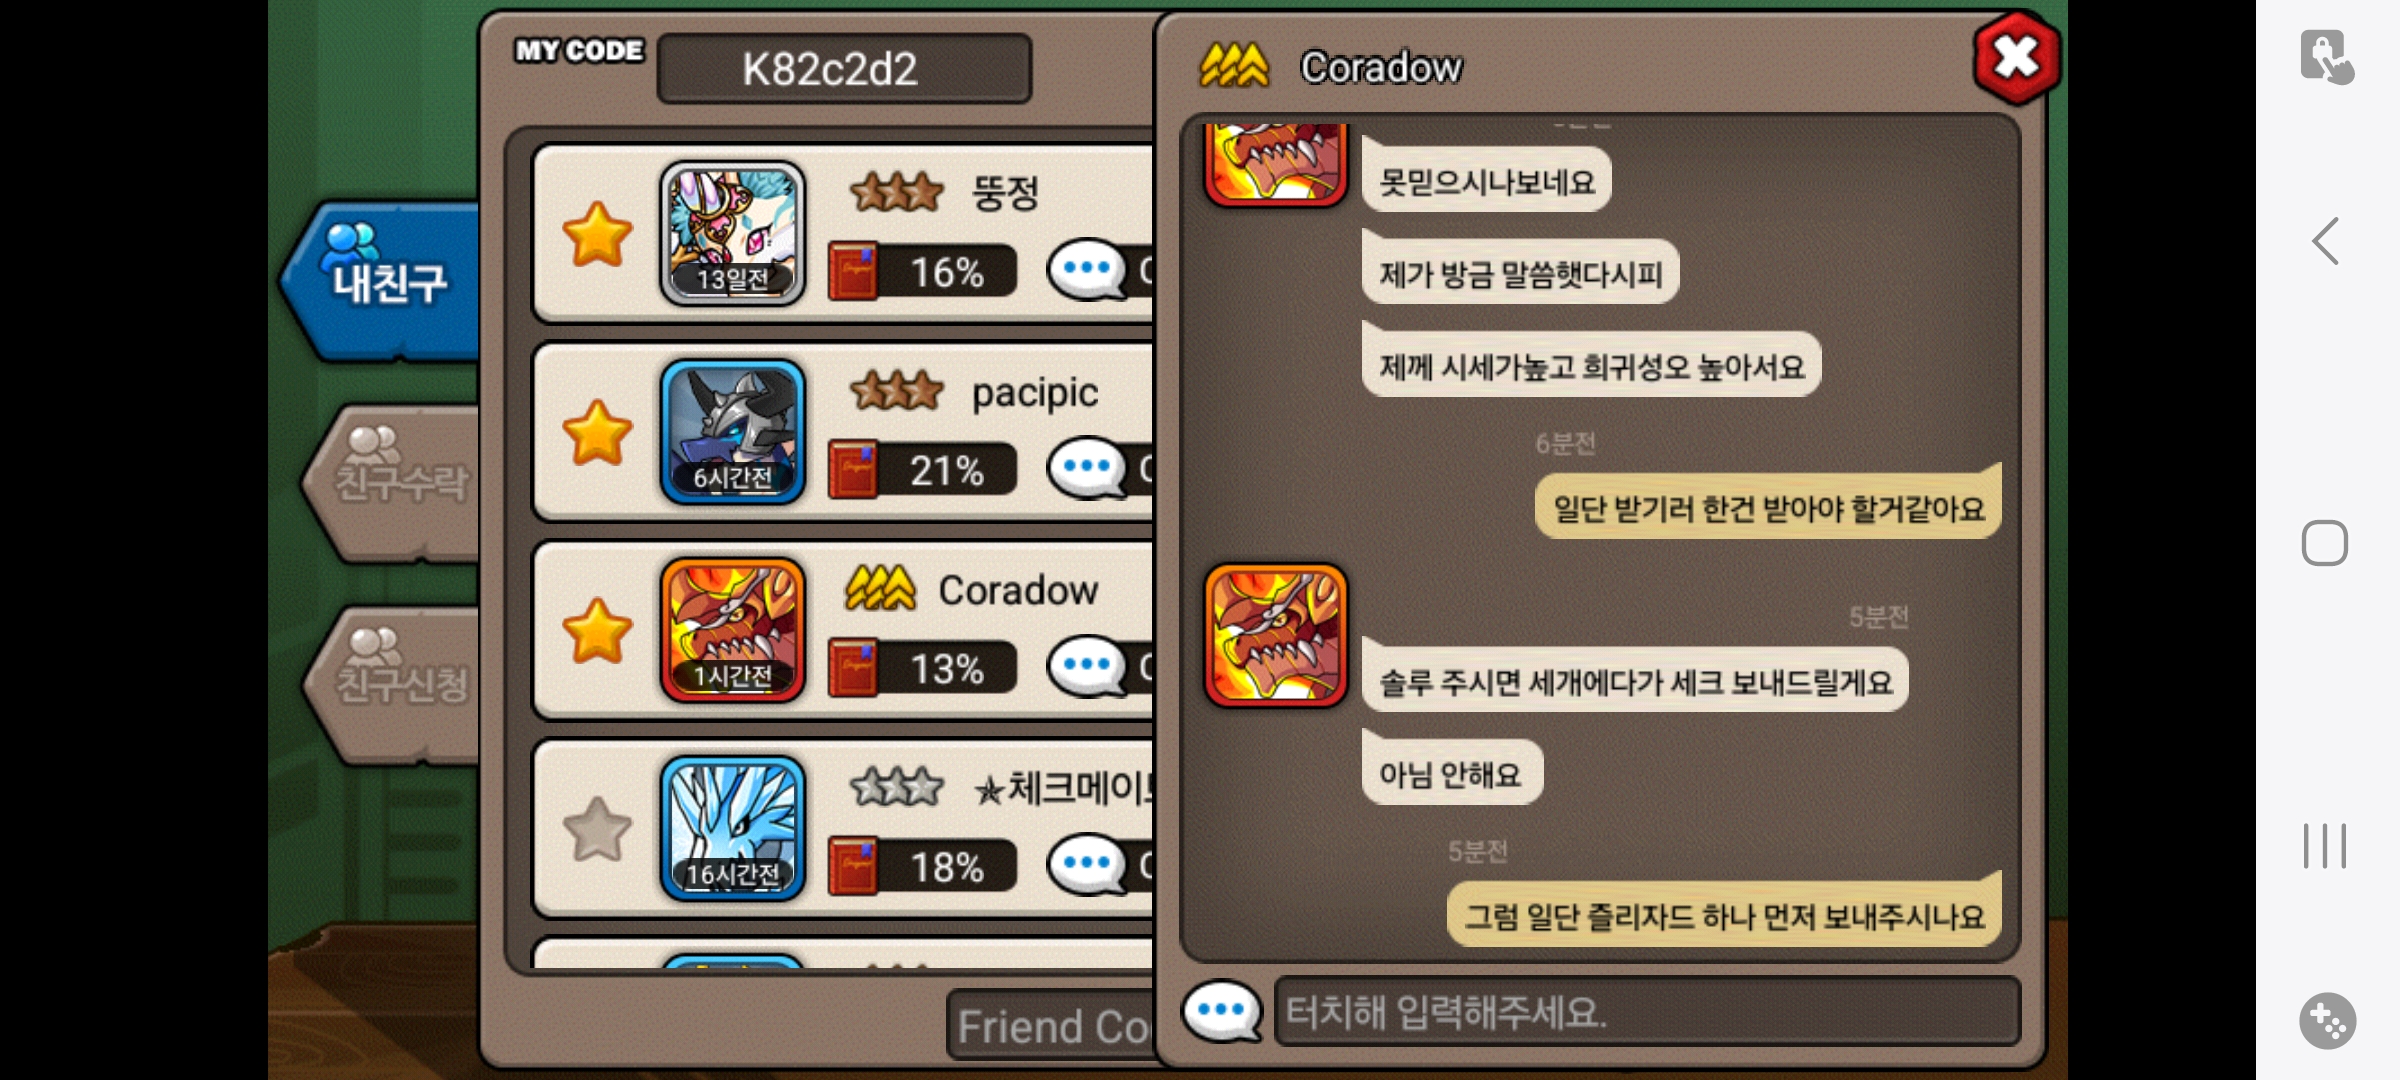Open chat bubble icon for pacipic
Image resolution: width=2400 pixels, height=1080 pixels.
1087,468
